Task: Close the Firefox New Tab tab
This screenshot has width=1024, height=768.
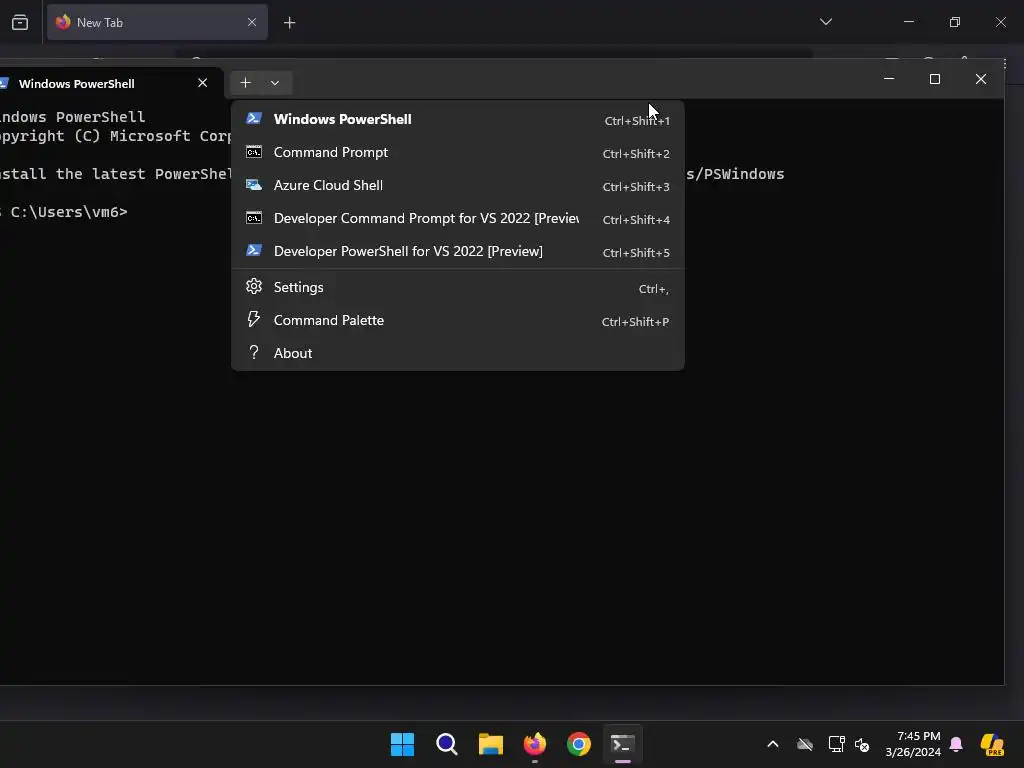Action: pos(252,22)
